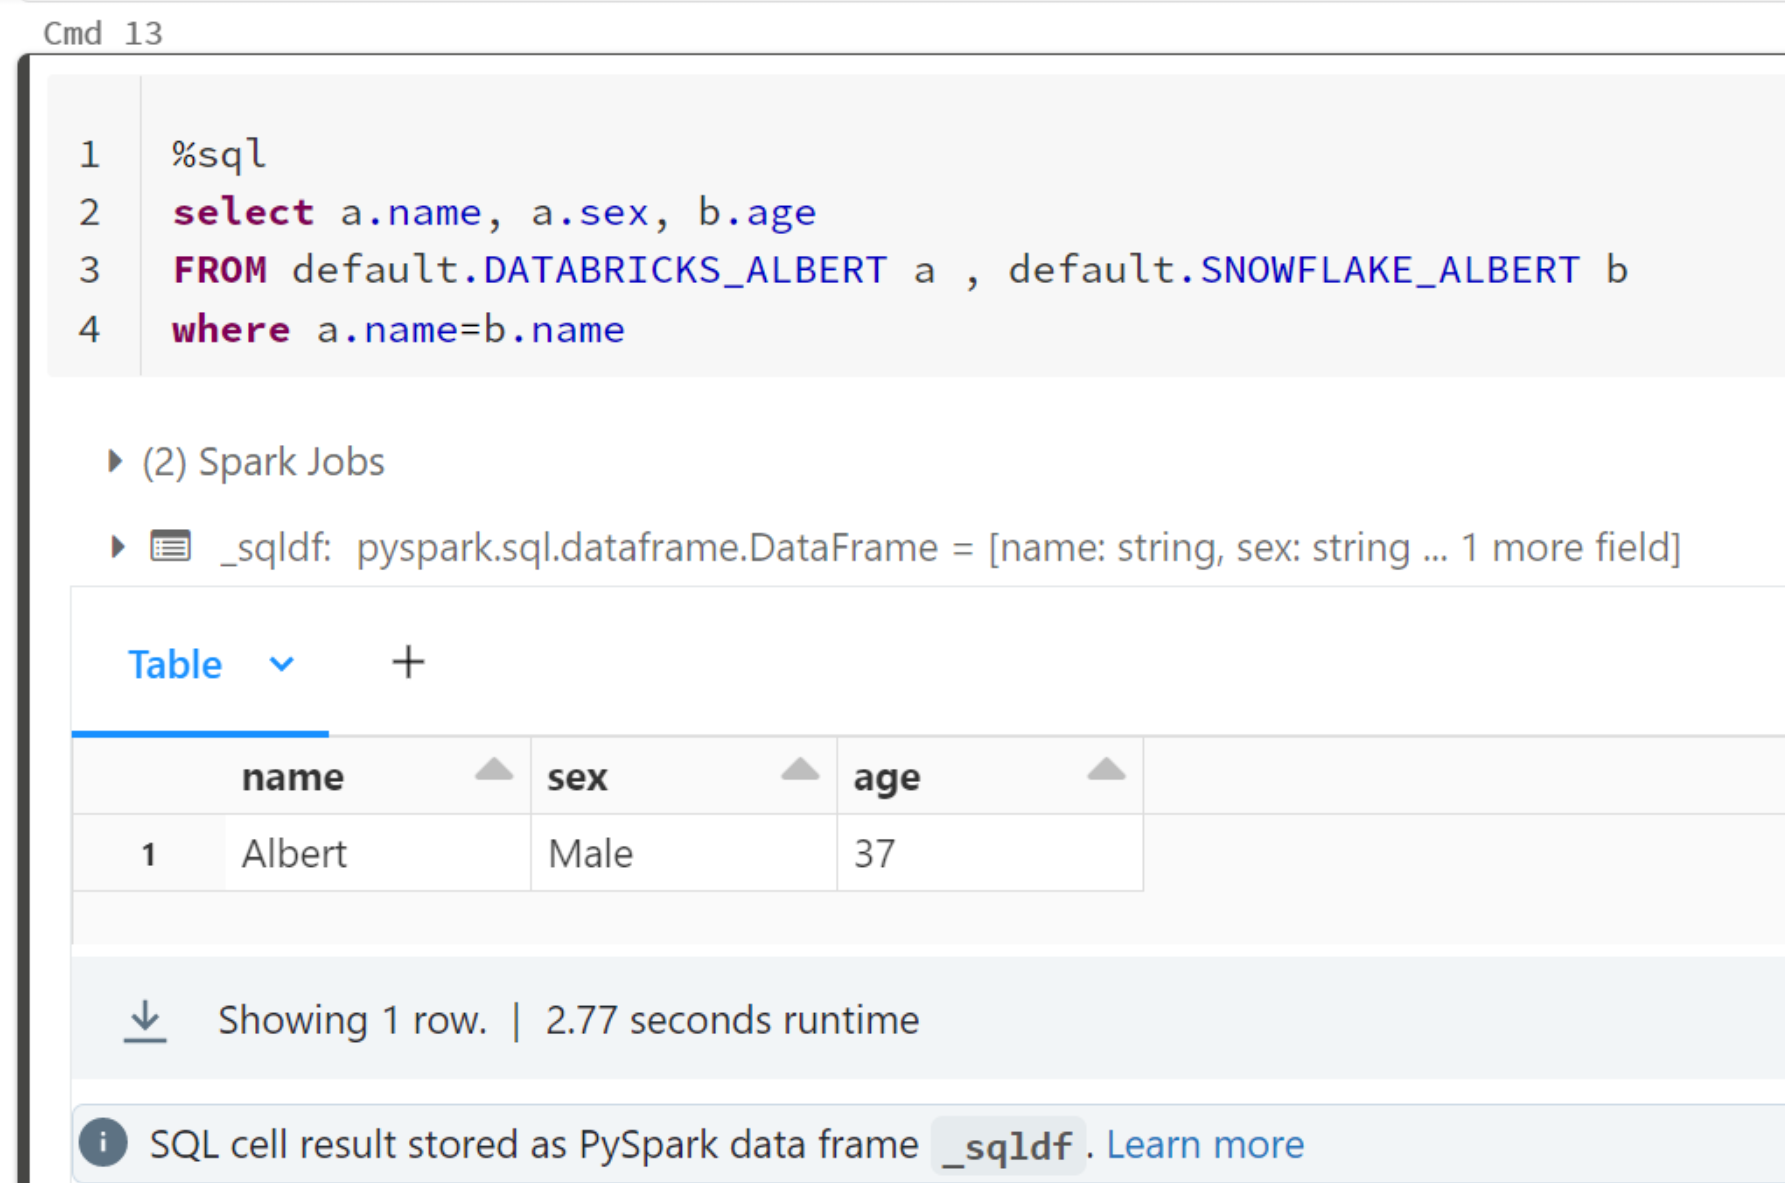This screenshot has height=1183, width=1785.
Task: Click the age value 37
Action: 875,853
